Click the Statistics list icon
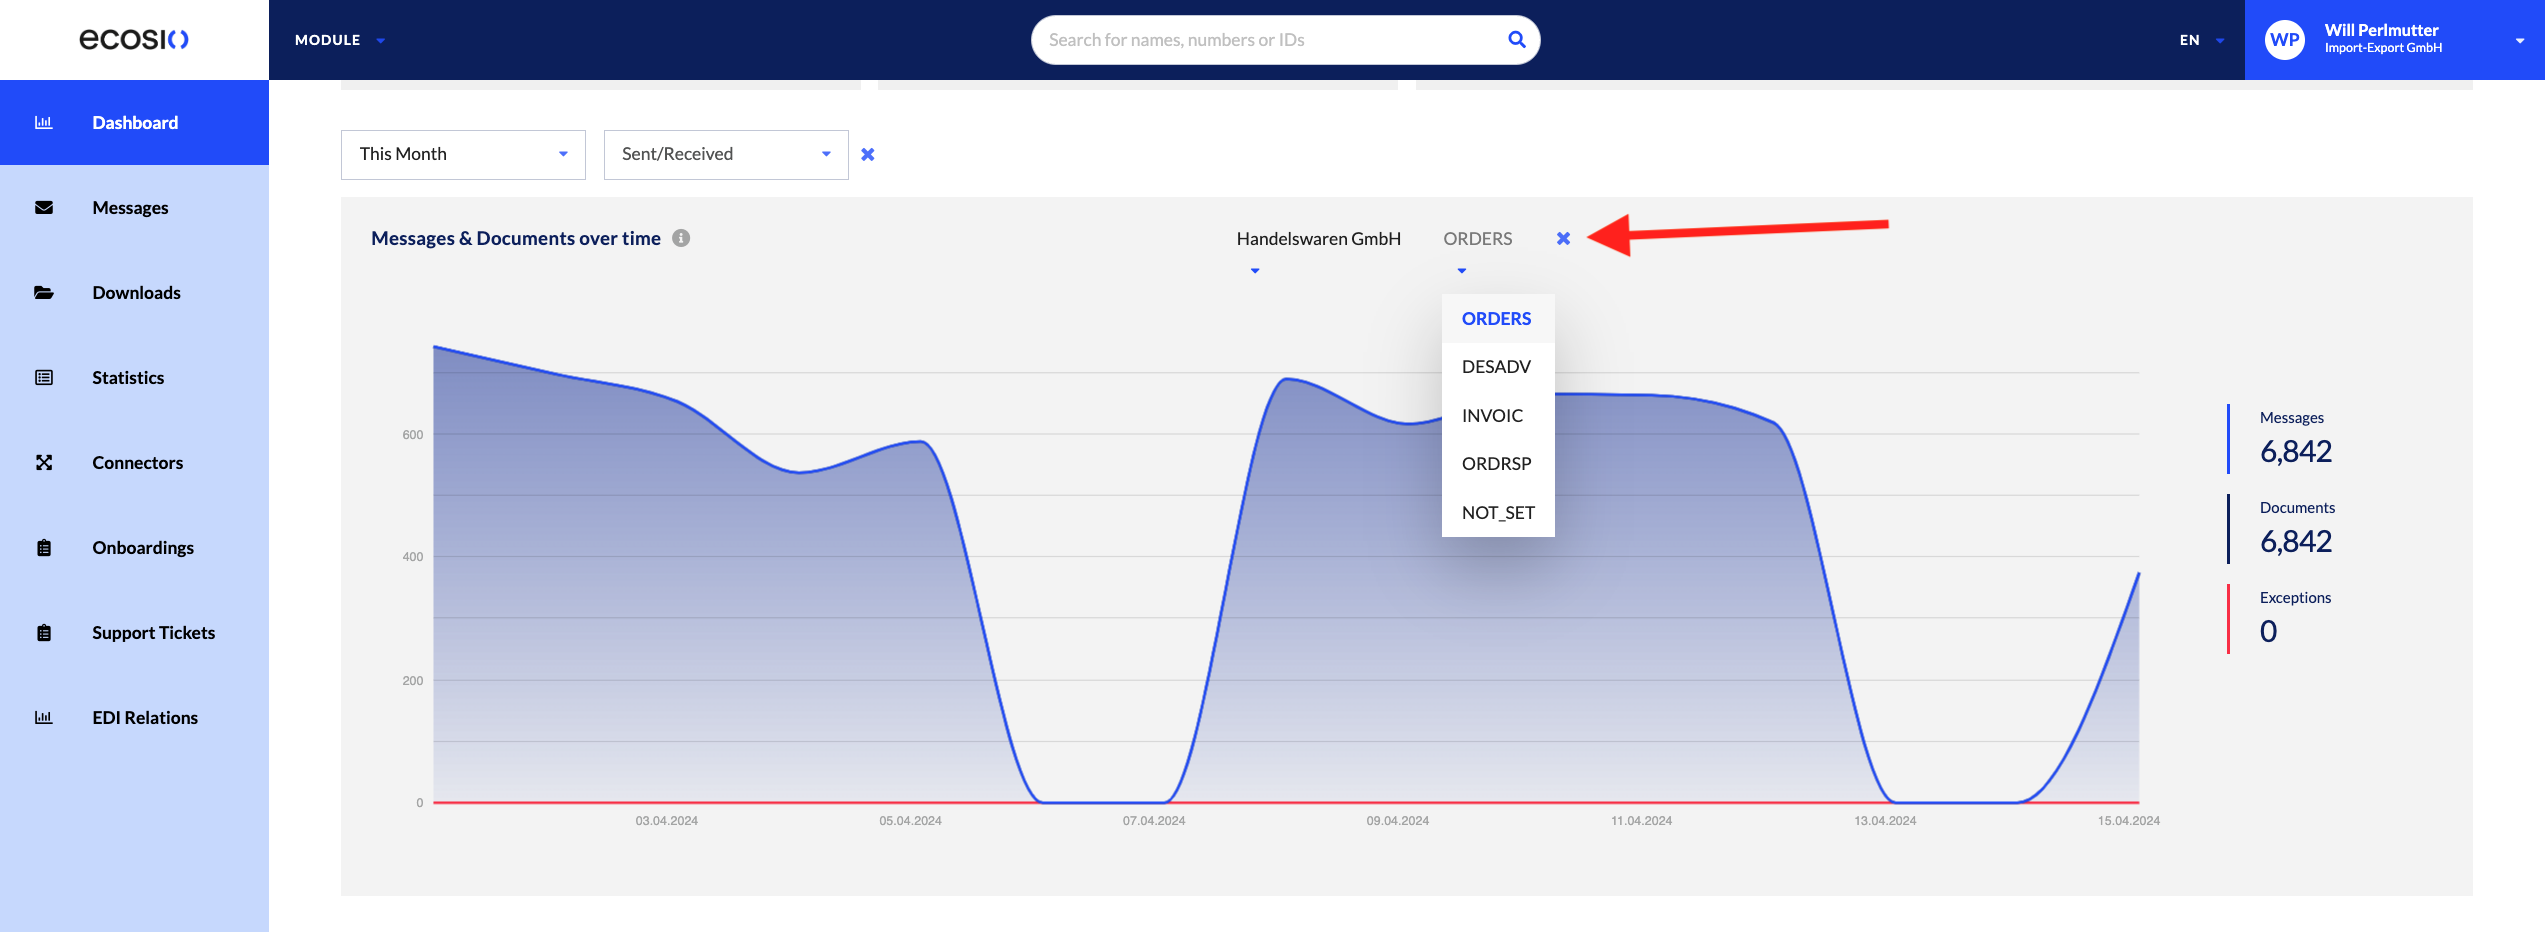 tap(44, 378)
